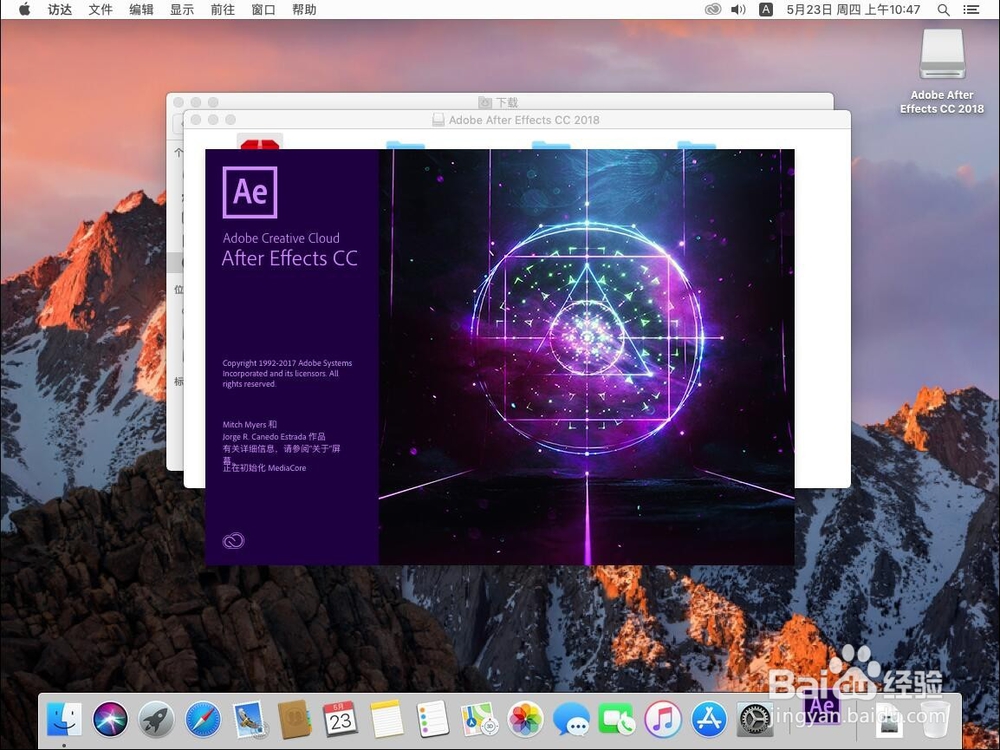Screen dimensions: 1000x750
Task: Click After Effects Ae icon in Dock
Action: [823, 708]
